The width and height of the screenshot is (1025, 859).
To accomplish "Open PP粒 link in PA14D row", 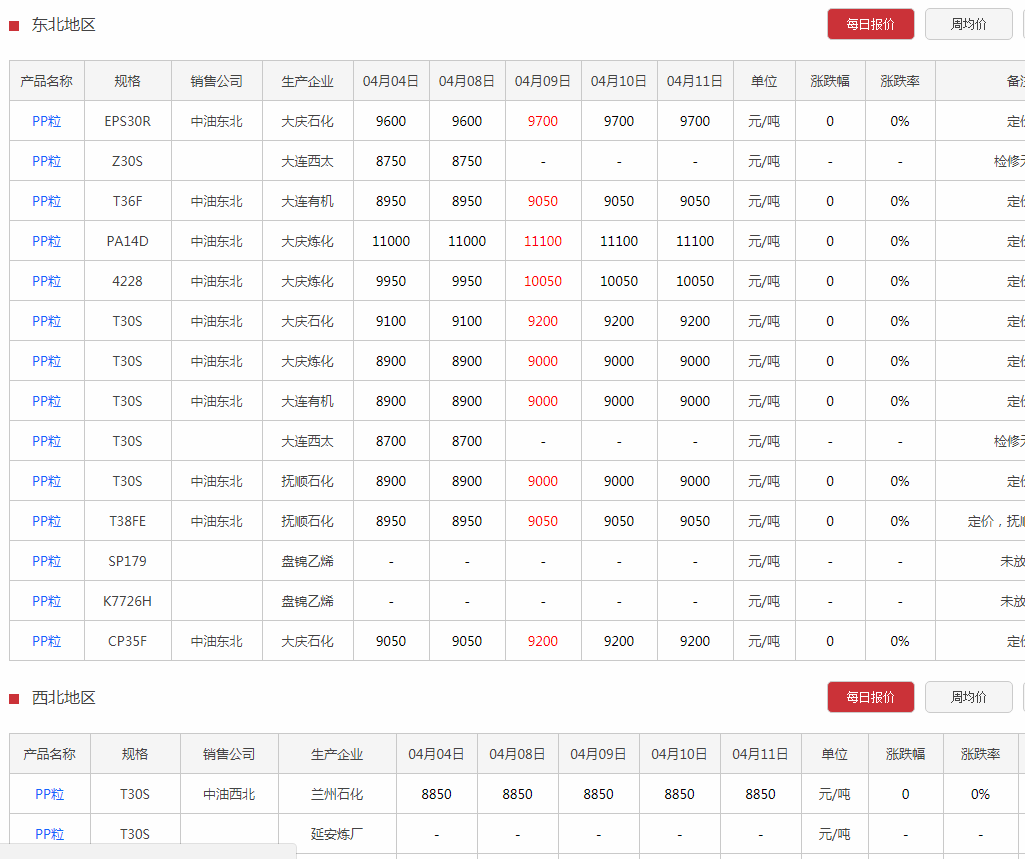I will point(46,241).
